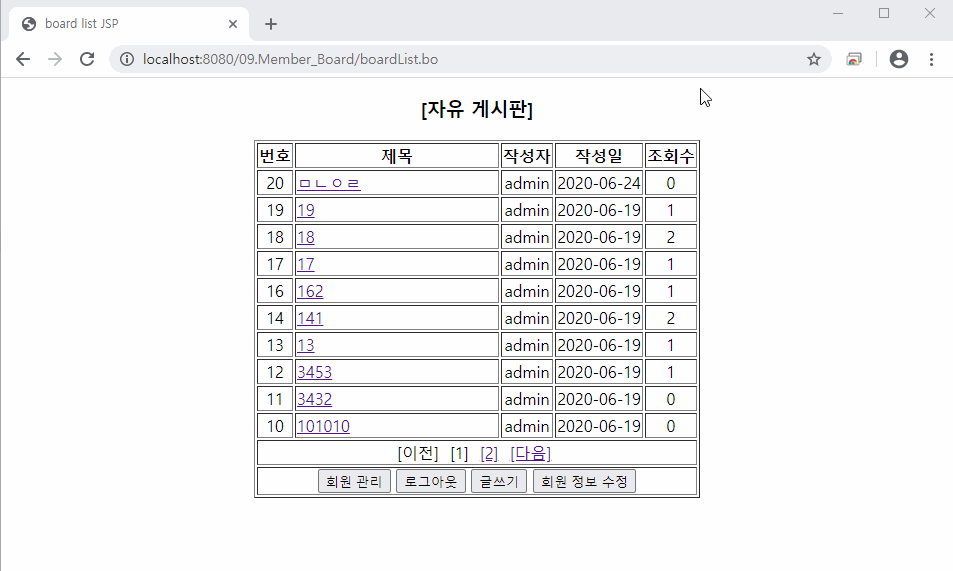Maximize the browser window
The height and width of the screenshot is (571, 953).
(x=884, y=13)
